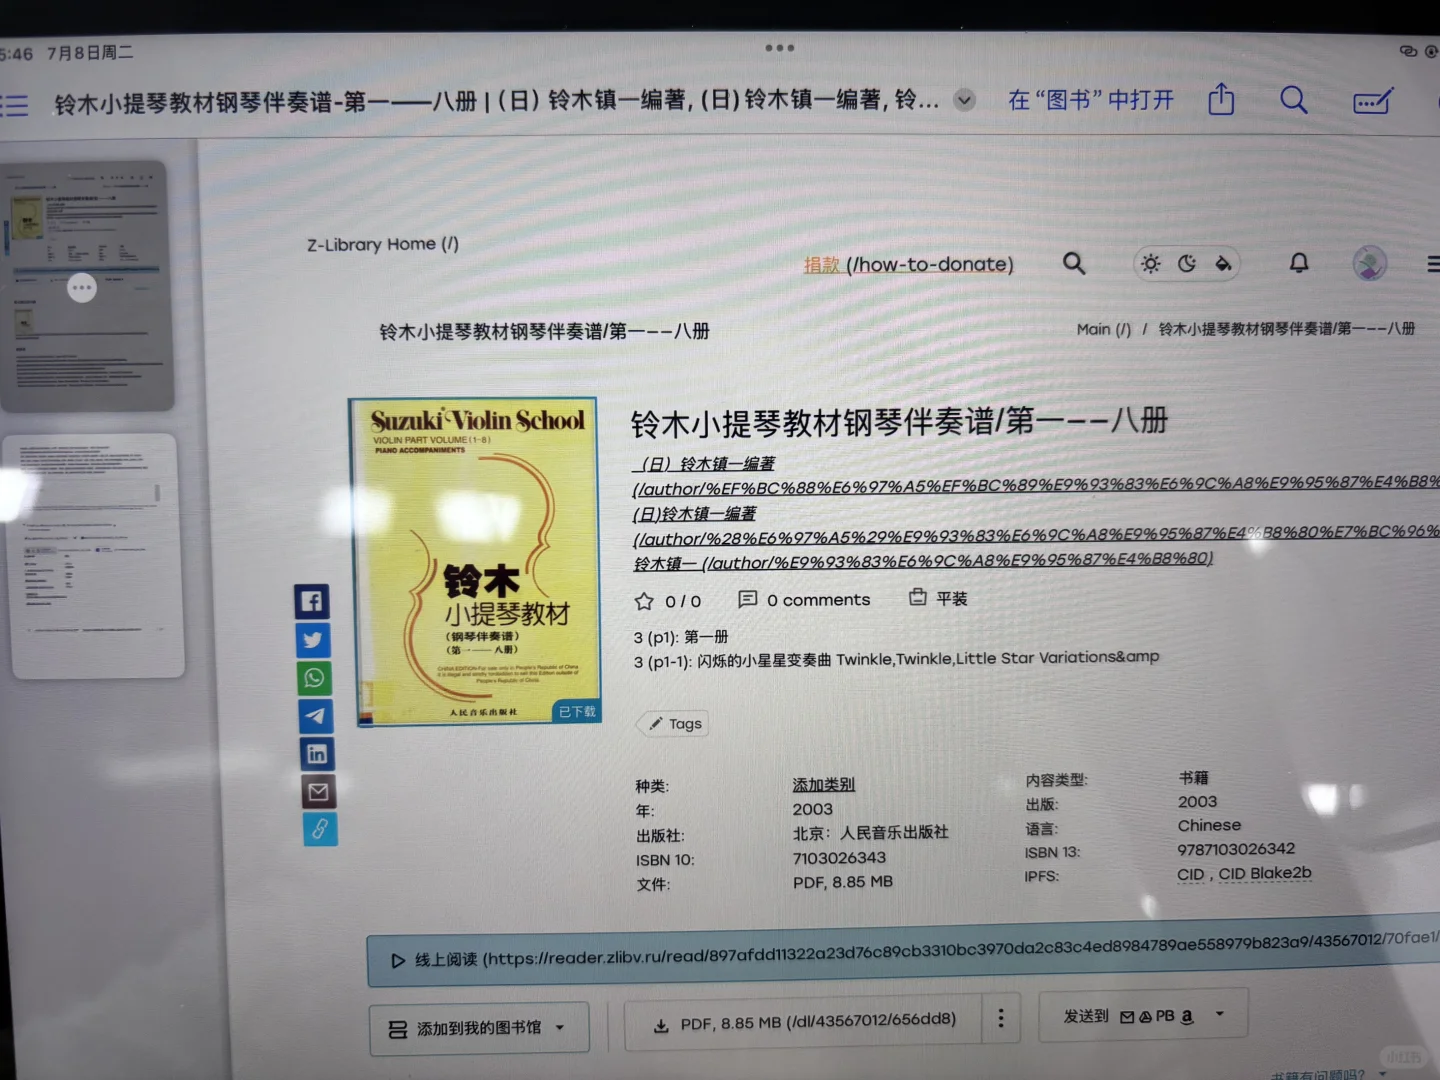
Task: Open three-dot options beside PDF download
Action: pos(1000,1019)
